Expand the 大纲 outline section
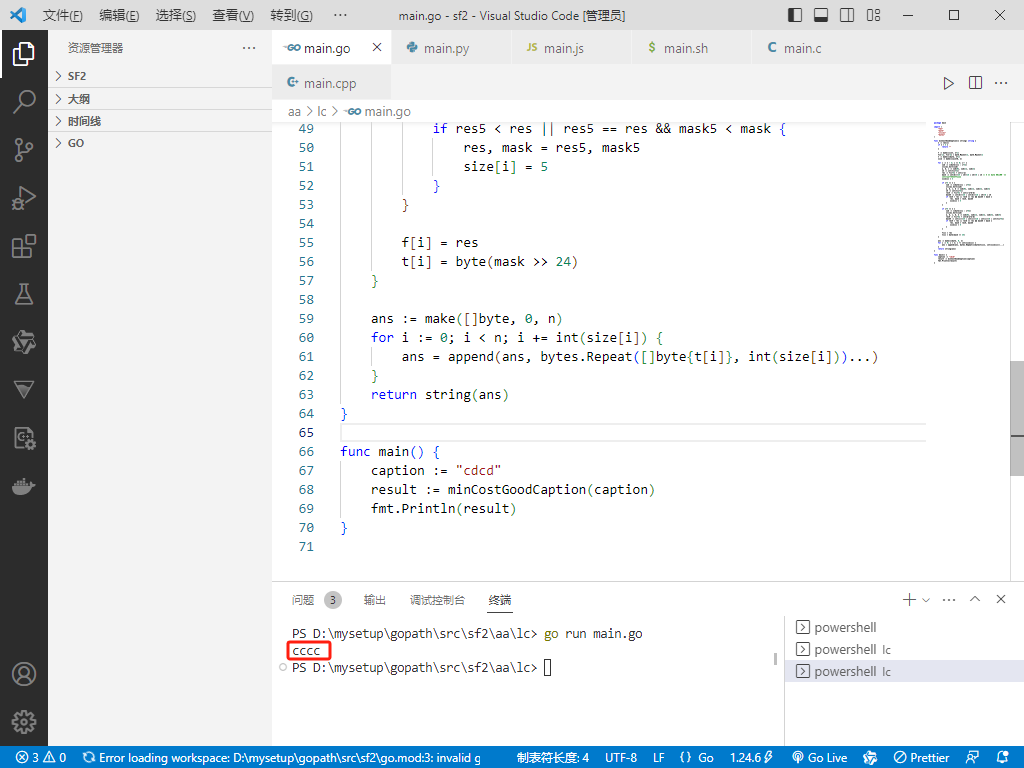 click(x=160, y=99)
